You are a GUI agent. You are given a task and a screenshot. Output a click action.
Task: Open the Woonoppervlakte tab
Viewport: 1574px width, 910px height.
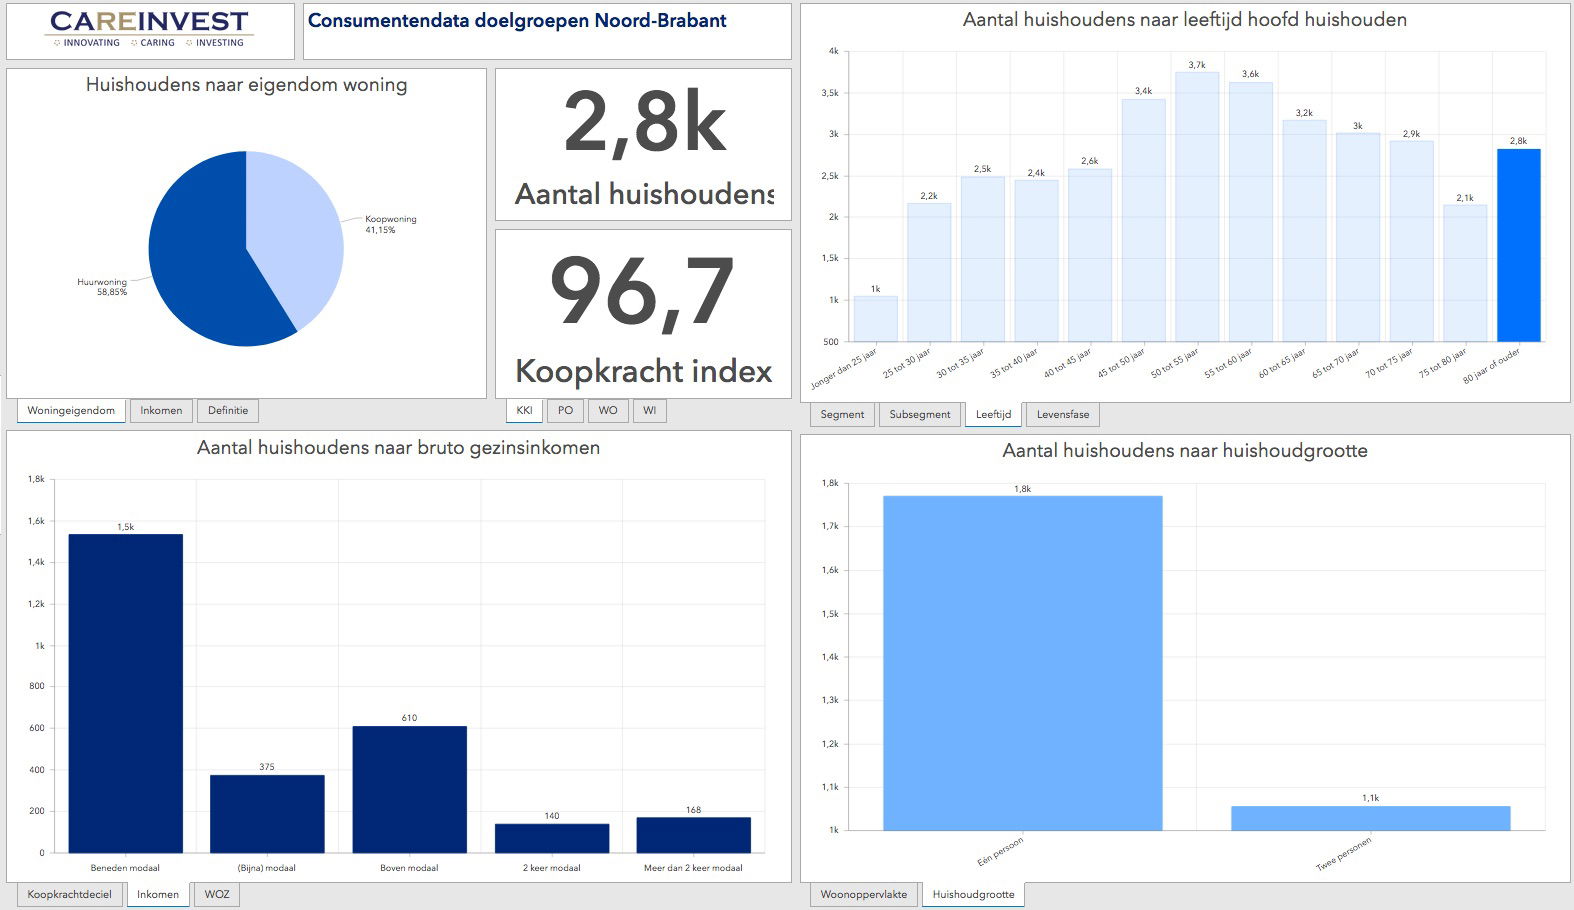(864, 895)
